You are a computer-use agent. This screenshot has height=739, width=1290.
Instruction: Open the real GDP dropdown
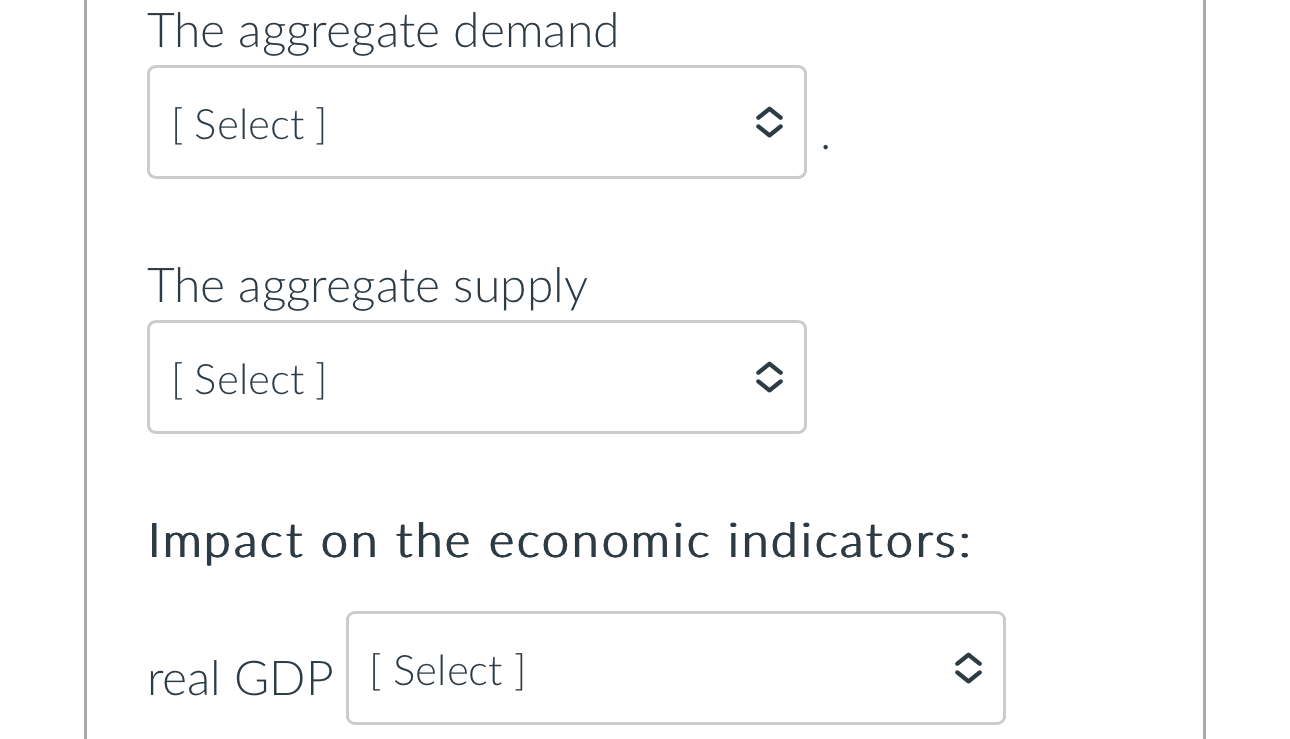coord(675,668)
